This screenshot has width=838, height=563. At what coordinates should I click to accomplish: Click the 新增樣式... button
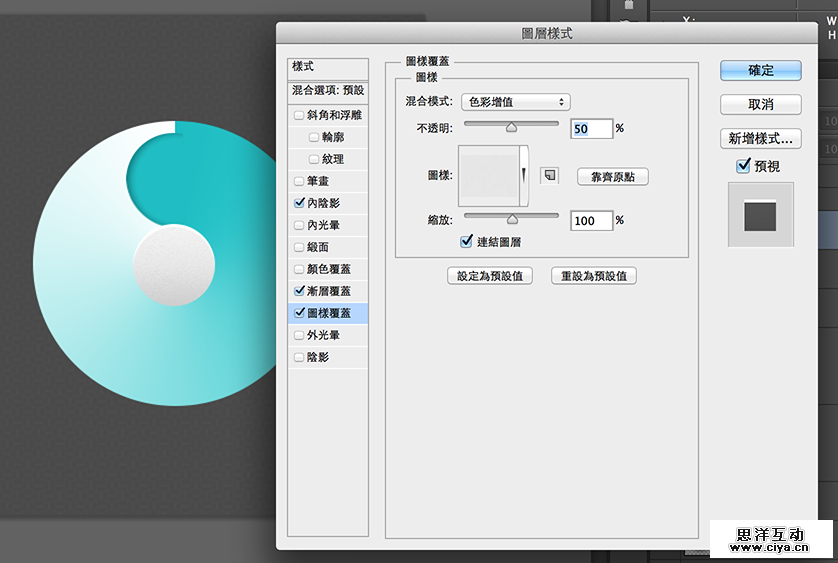761,138
